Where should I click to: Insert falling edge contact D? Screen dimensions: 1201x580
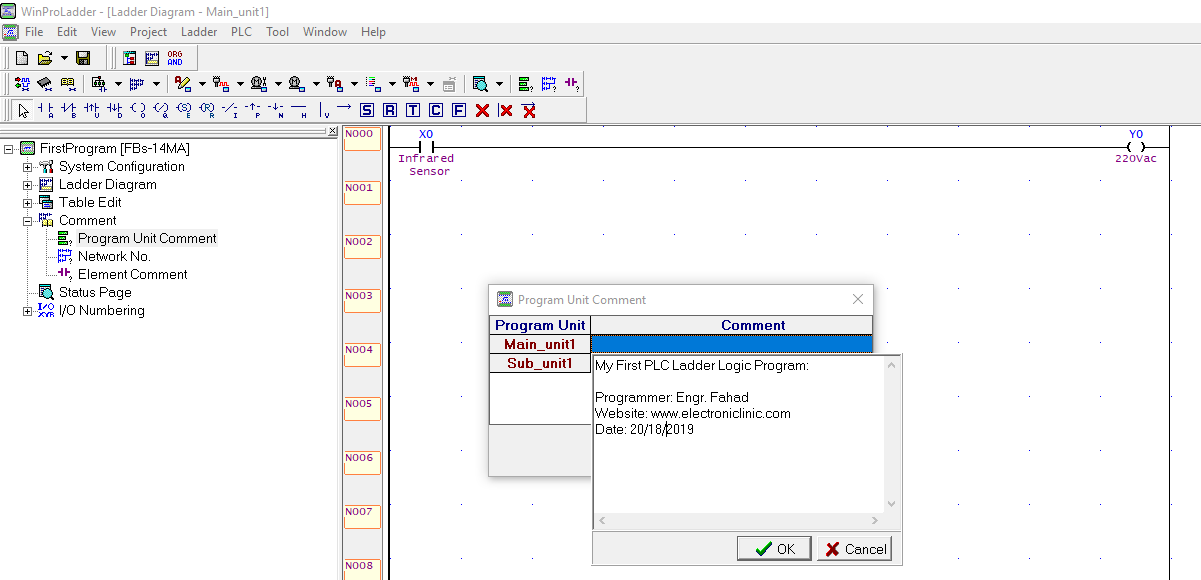point(115,110)
